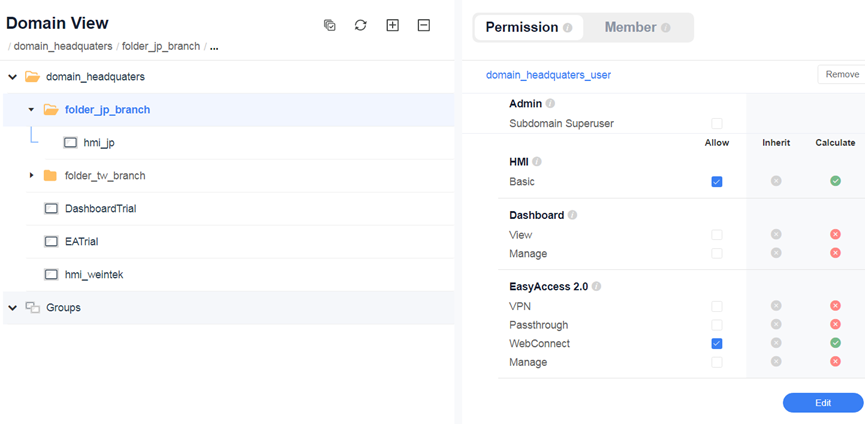This screenshot has height=424, width=865.
Task: Click red Calculate cross for Dashboard Manage
Action: pos(835,253)
